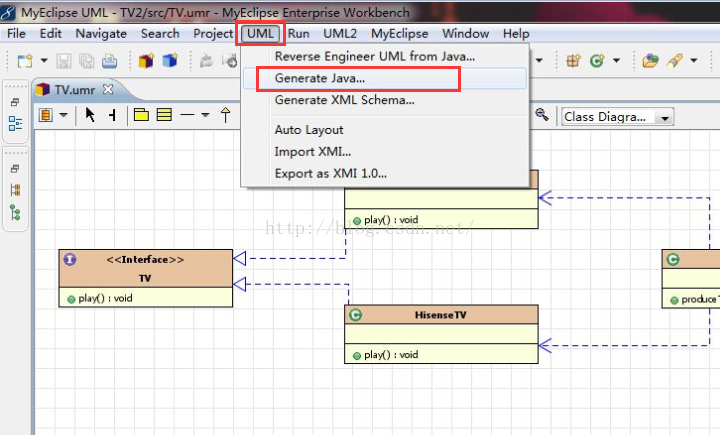Open the UML2 menu
The height and width of the screenshot is (435, 720).
340,34
